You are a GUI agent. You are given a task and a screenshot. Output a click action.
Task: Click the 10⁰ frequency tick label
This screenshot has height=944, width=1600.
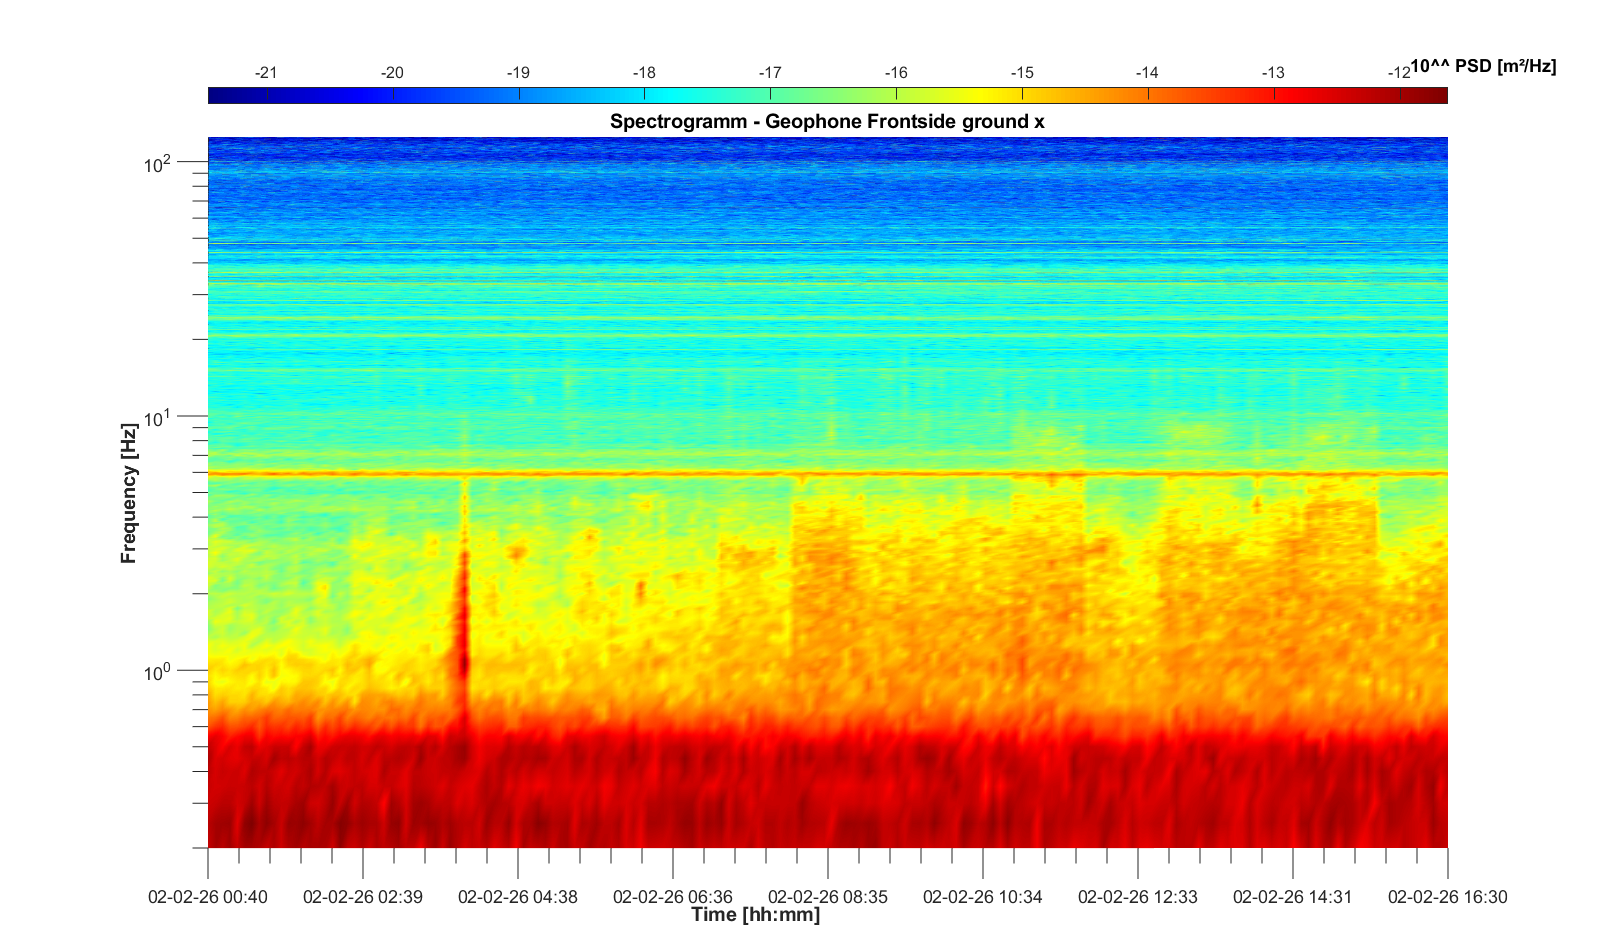click(x=158, y=671)
